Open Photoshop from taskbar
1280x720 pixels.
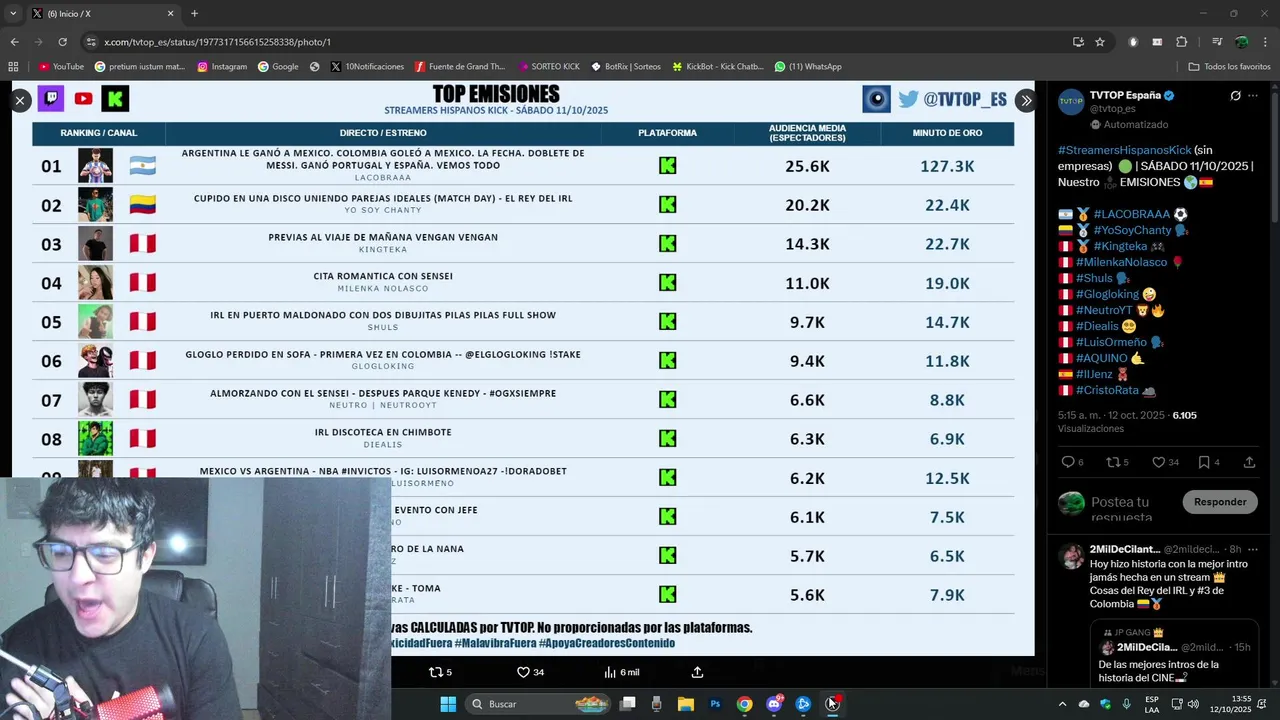click(x=715, y=704)
